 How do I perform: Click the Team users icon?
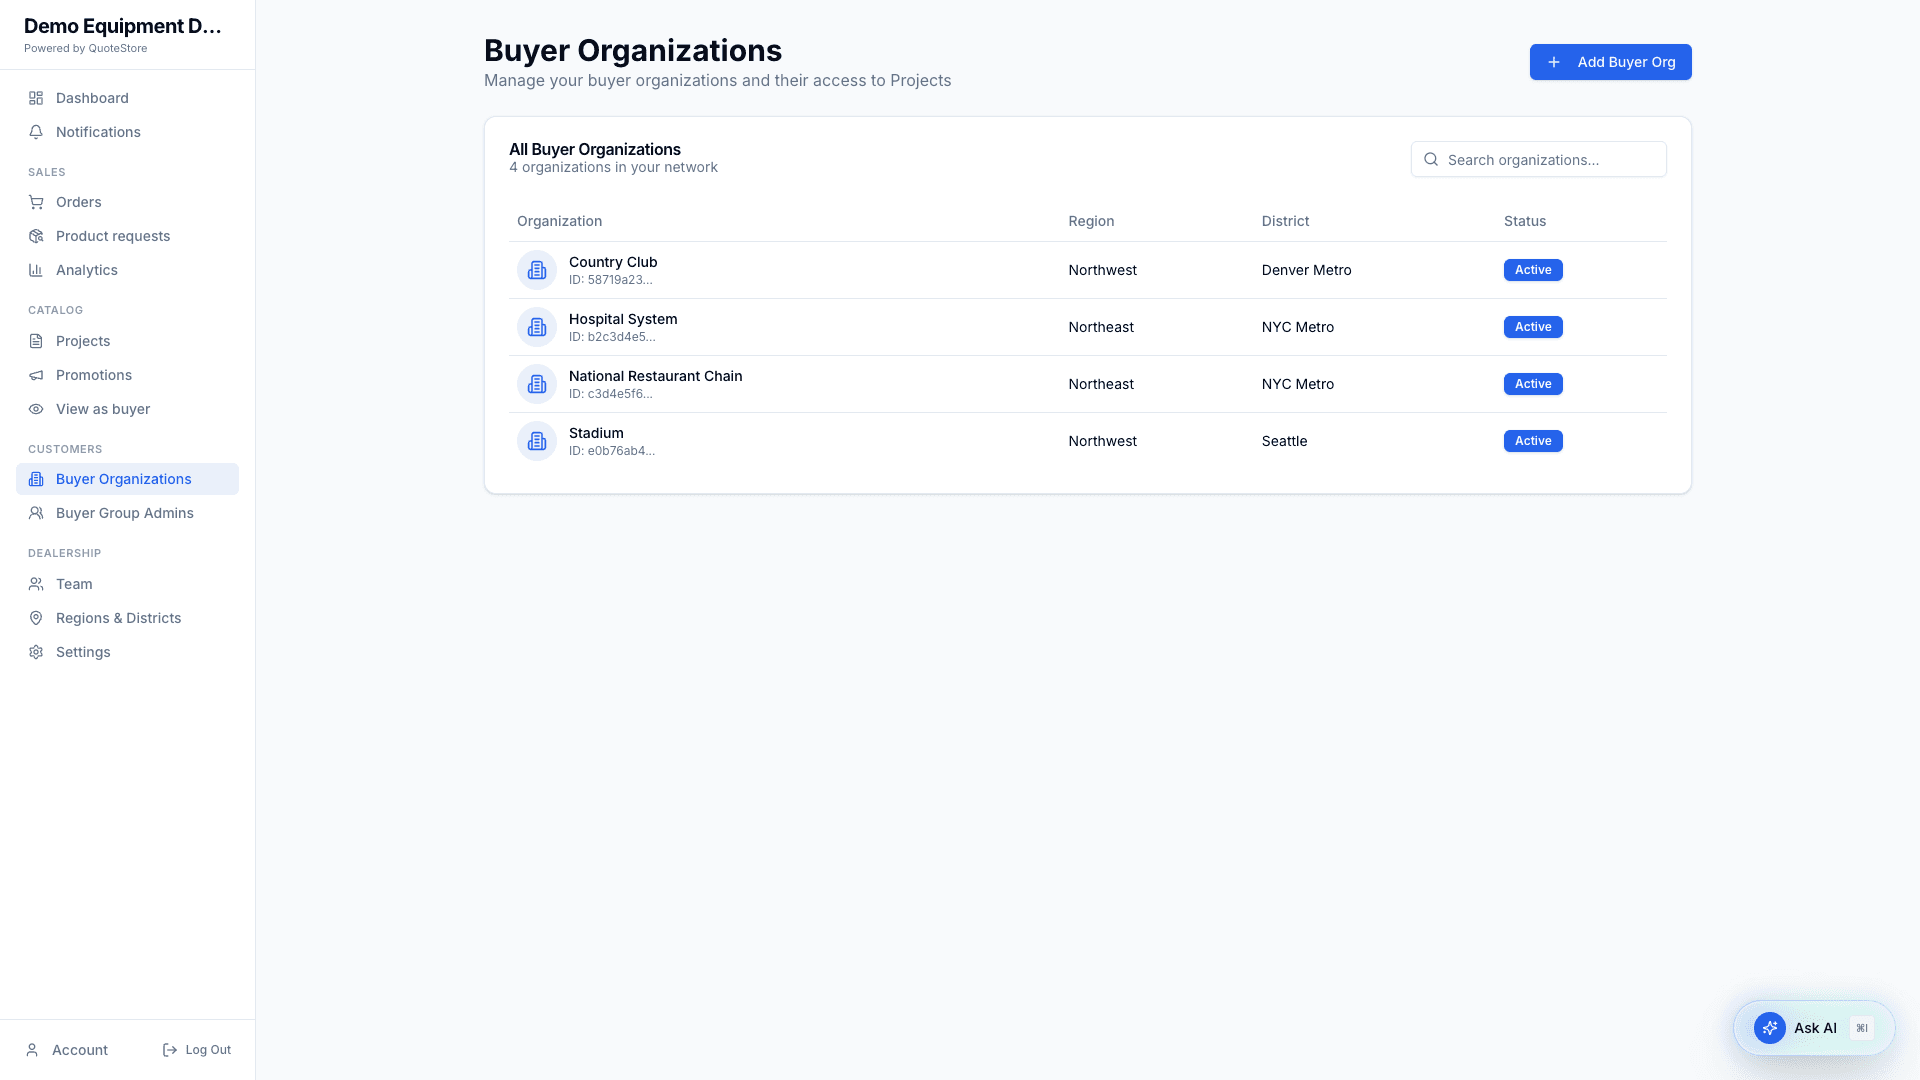(36, 584)
